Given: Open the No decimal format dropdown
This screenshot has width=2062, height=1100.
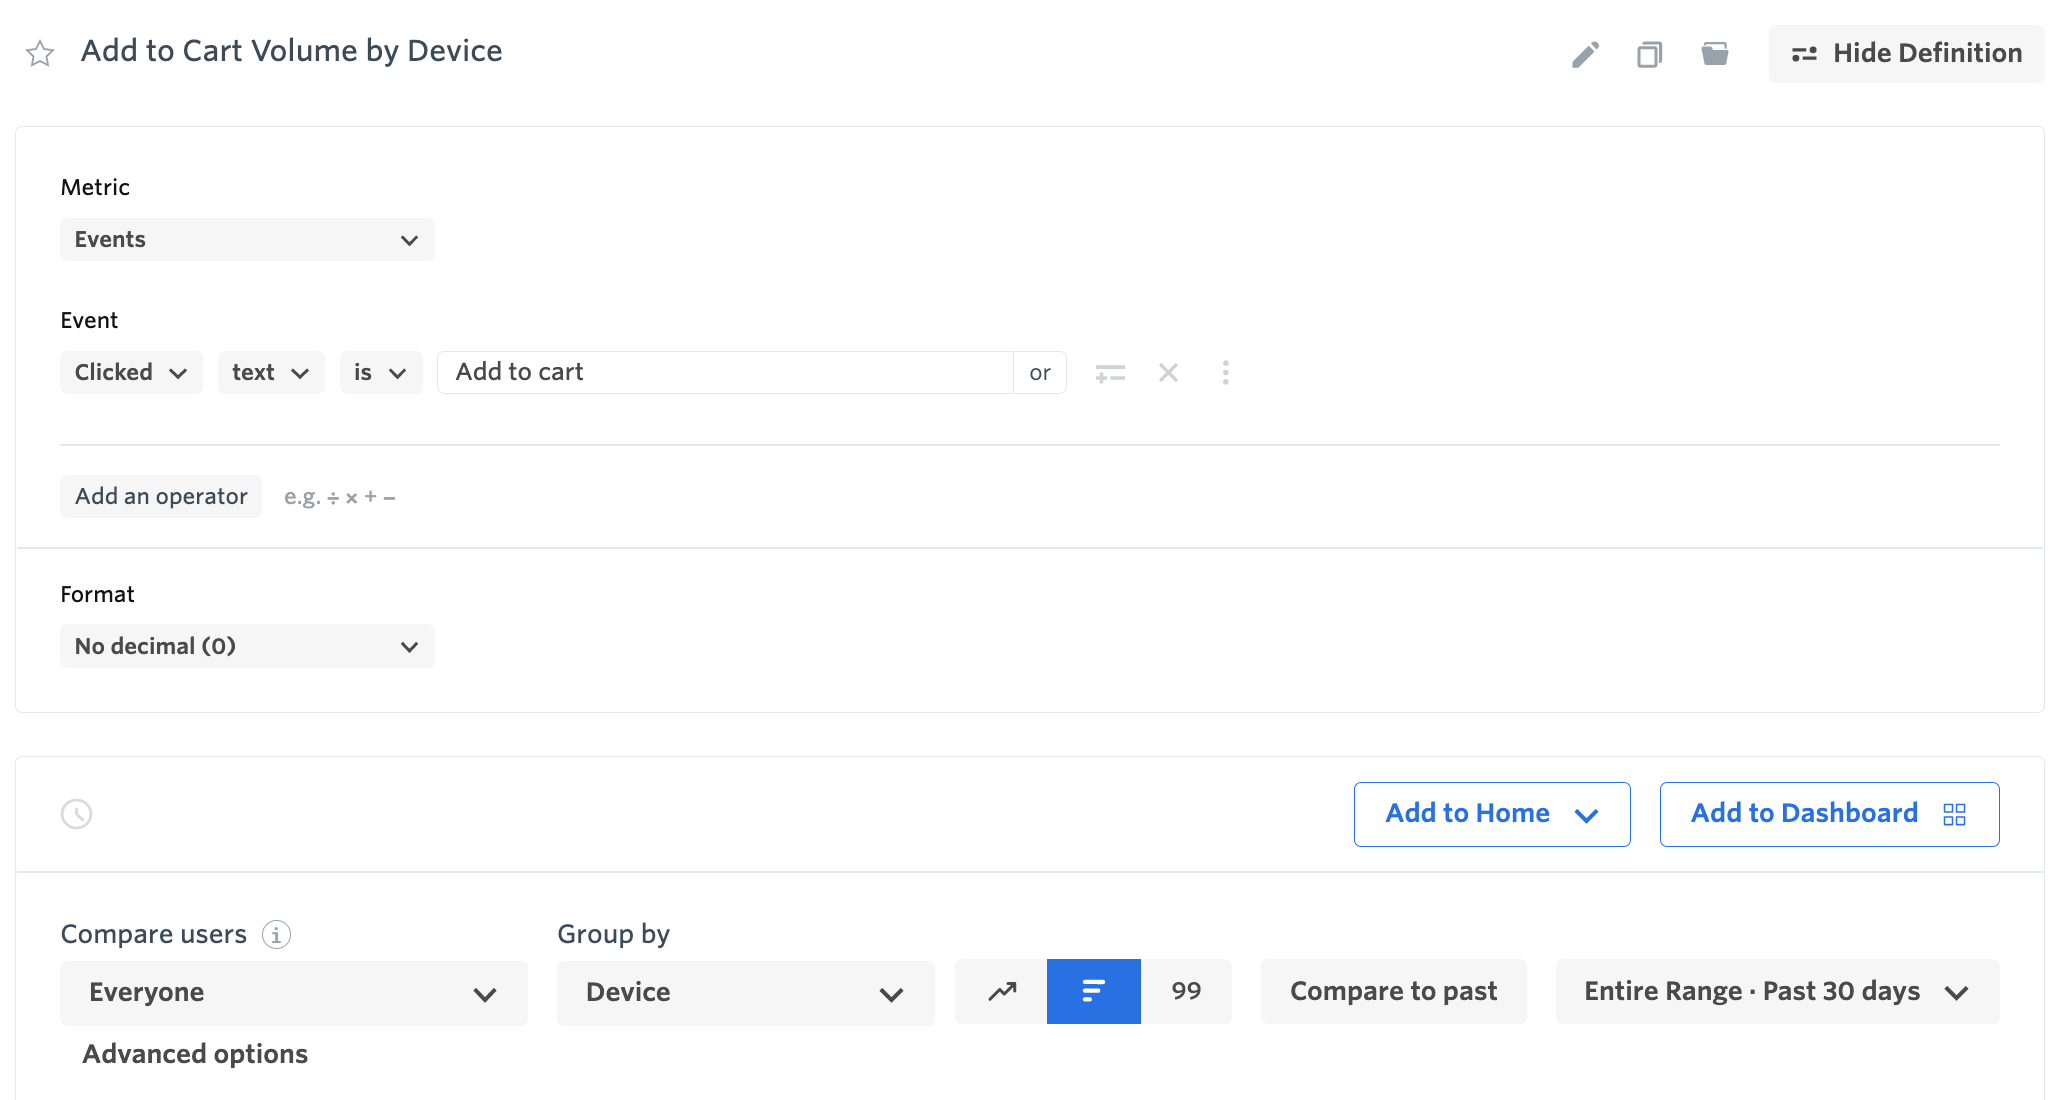Looking at the screenshot, I should click(247, 646).
